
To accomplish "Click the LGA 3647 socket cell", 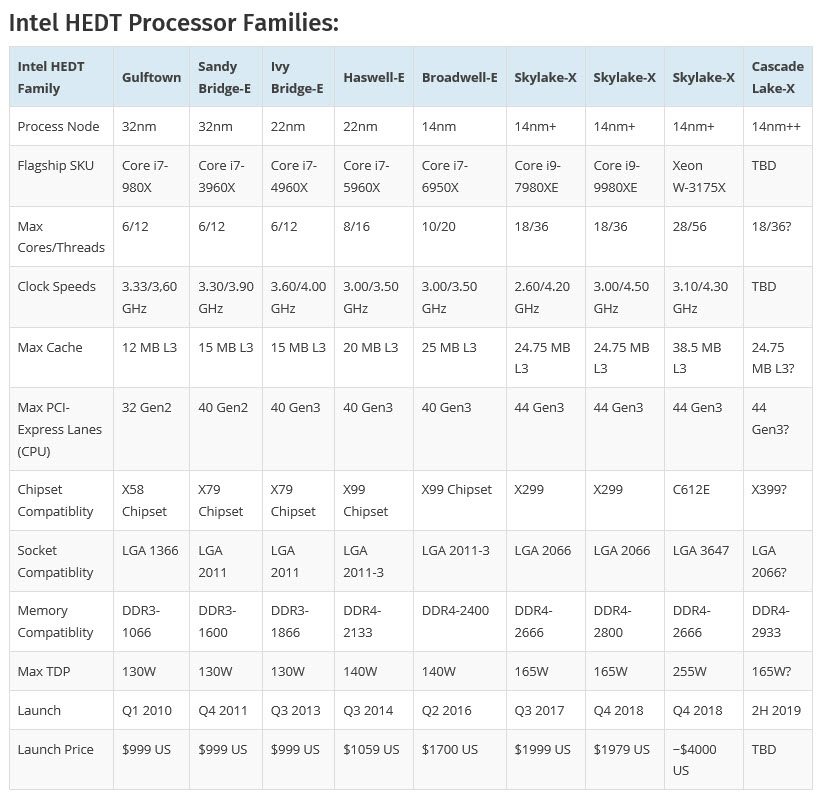I will (704, 550).
